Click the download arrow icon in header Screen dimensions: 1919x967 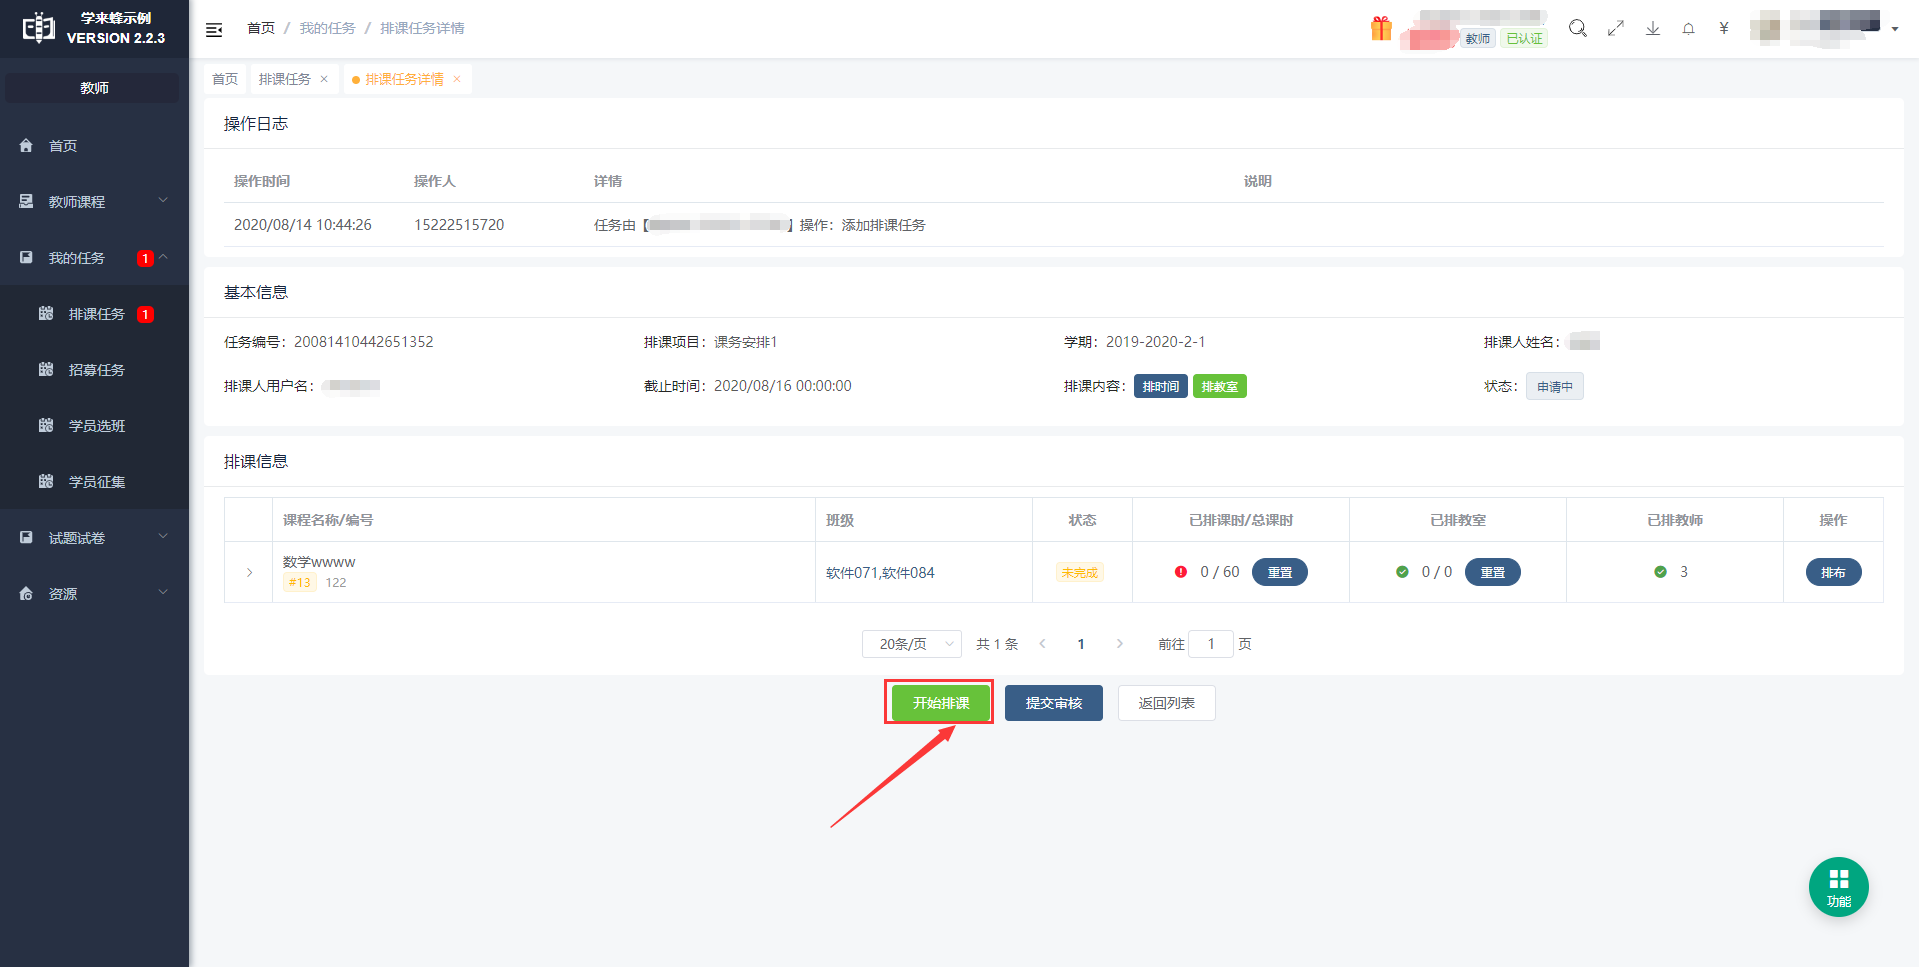click(x=1652, y=29)
